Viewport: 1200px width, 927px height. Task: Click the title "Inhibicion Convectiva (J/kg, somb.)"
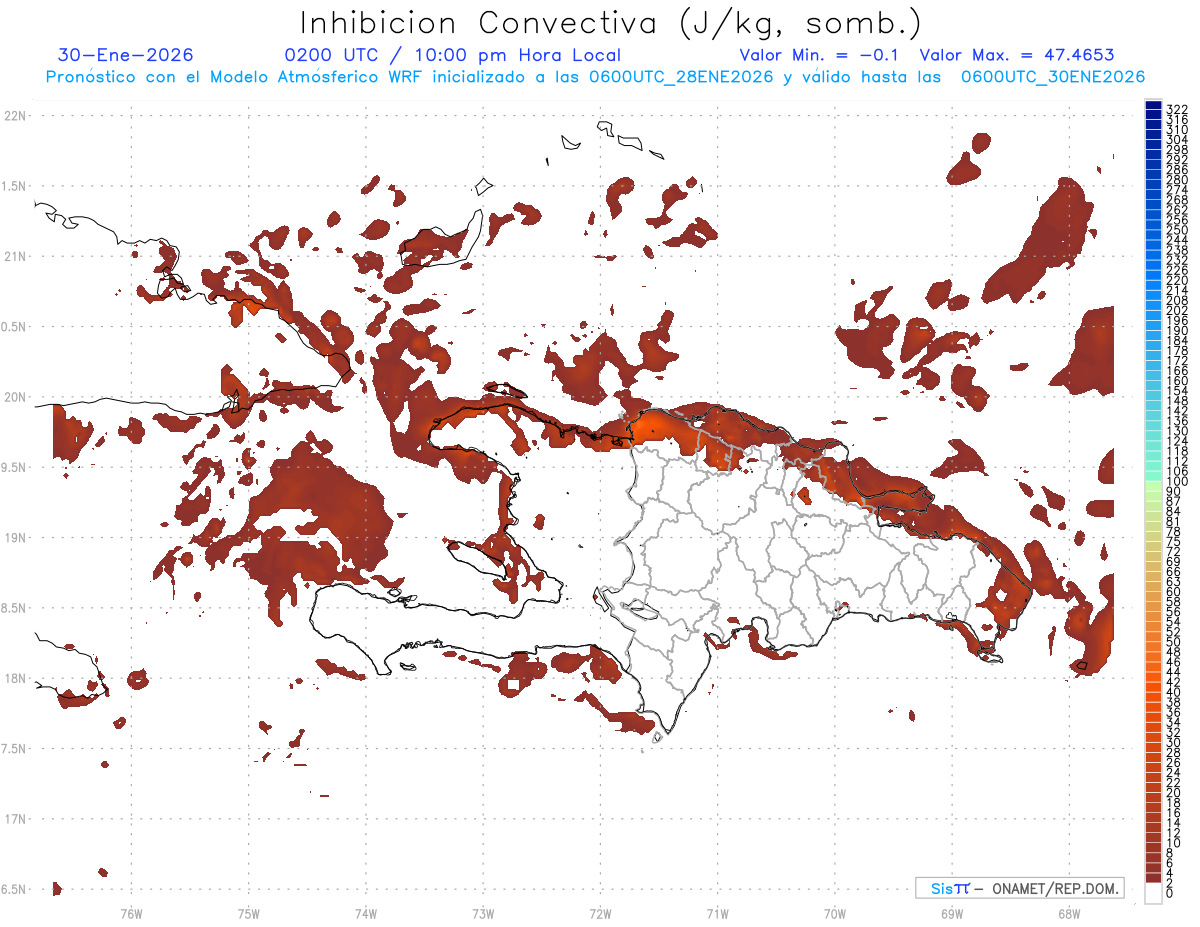coord(610,23)
